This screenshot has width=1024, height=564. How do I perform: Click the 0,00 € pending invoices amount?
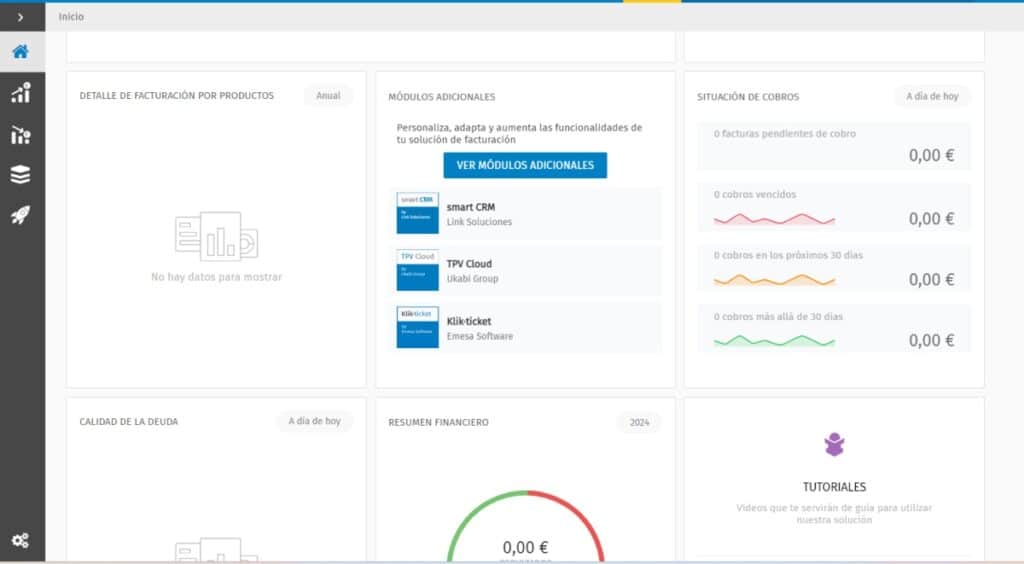pyautogui.click(x=931, y=155)
